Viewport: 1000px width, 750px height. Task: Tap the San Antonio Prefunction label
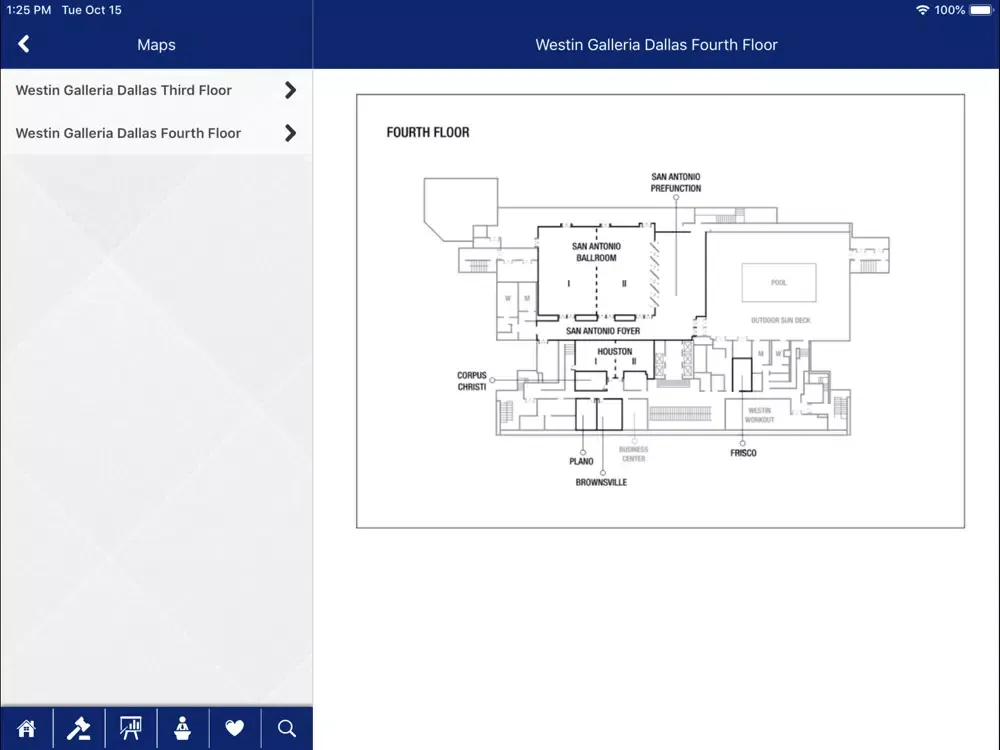point(675,182)
